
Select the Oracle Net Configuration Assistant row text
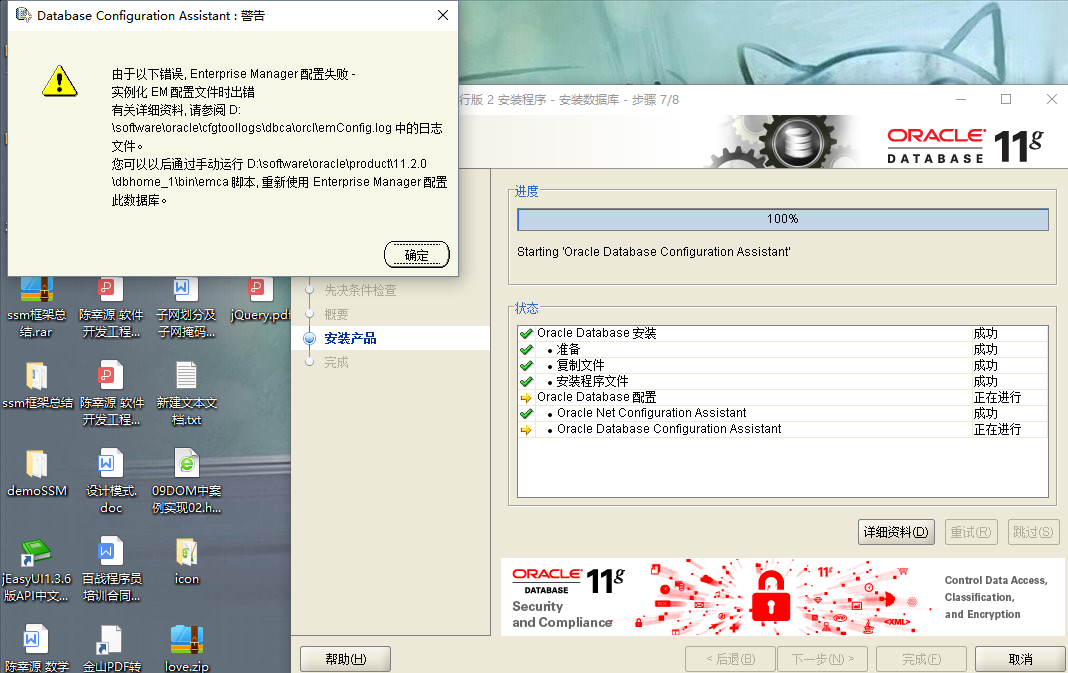(652, 413)
